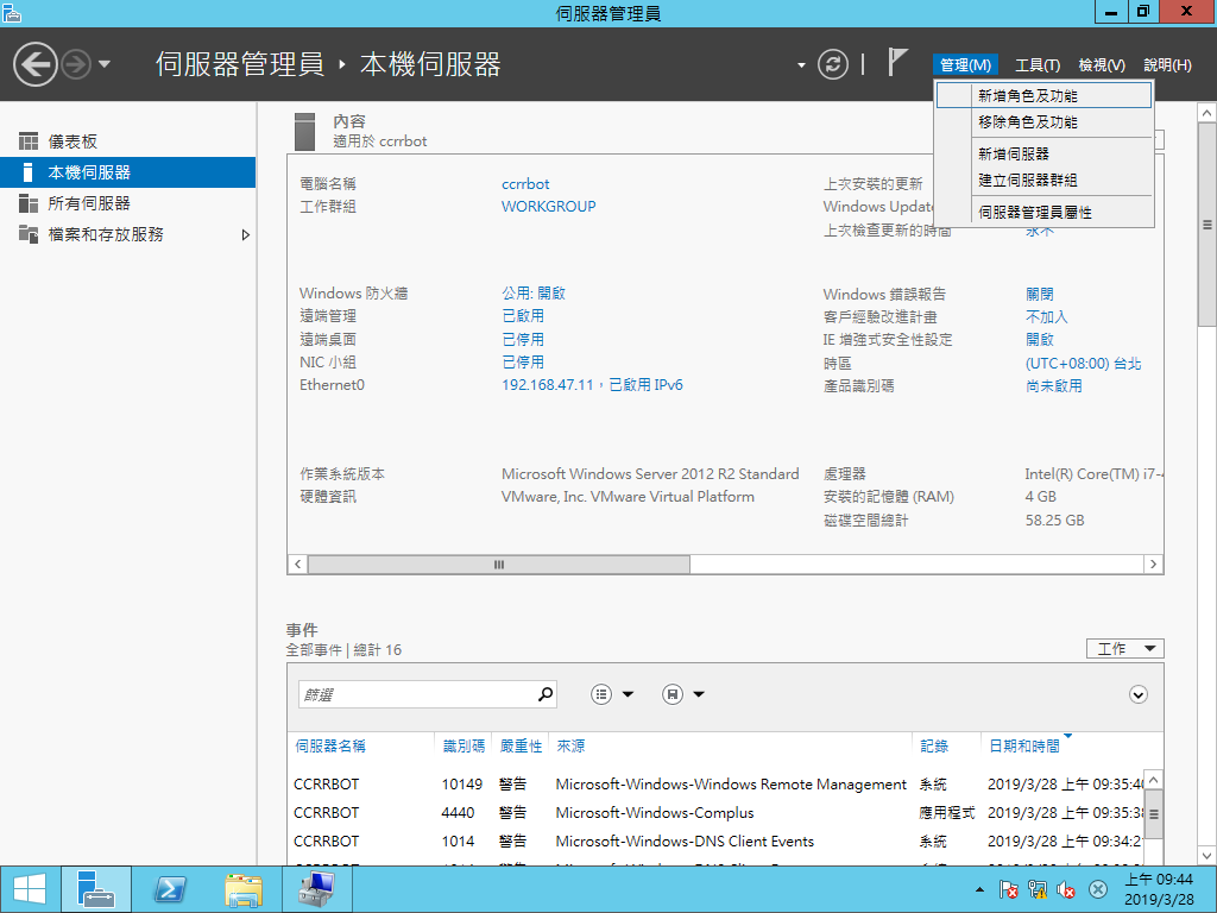The width and height of the screenshot is (1217, 913).
Task: Click right arrow of properties horizontal scrollbar
Action: click(1153, 565)
